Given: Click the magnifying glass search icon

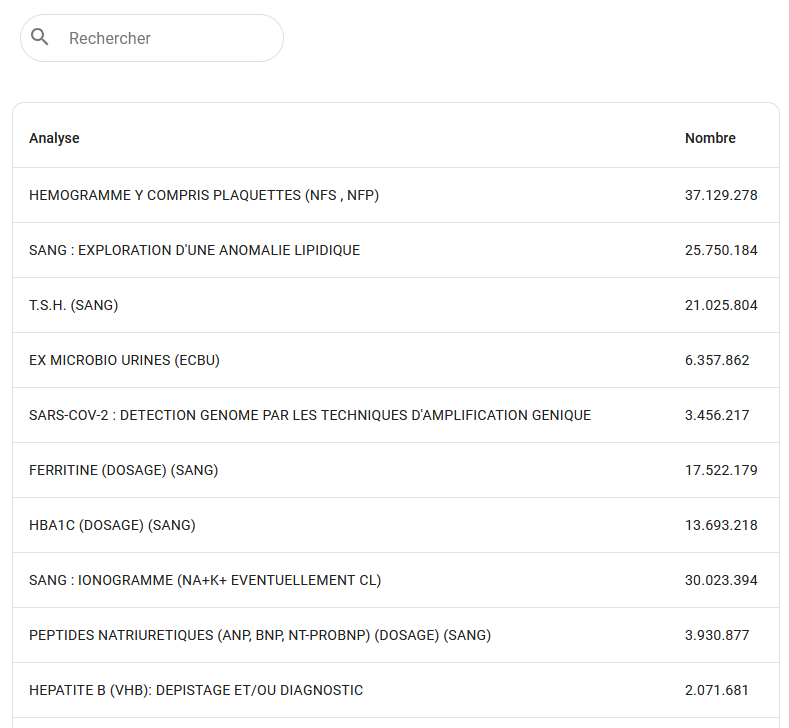Looking at the screenshot, I should point(40,38).
